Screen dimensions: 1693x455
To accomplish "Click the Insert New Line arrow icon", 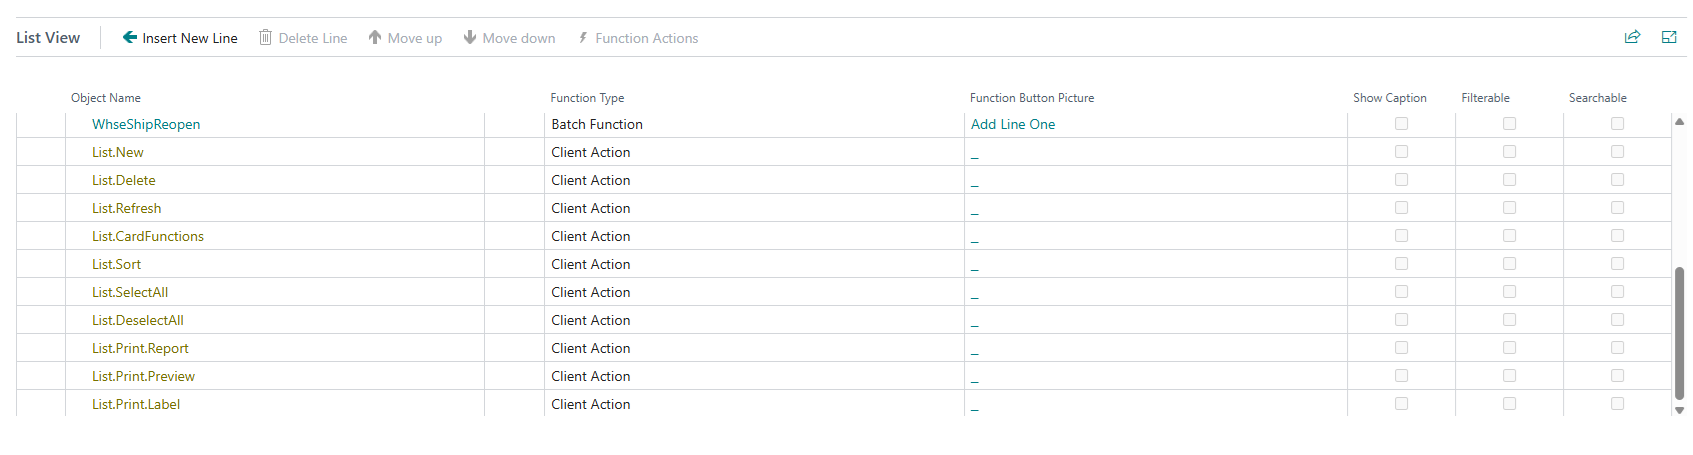I will (x=130, y=38).
